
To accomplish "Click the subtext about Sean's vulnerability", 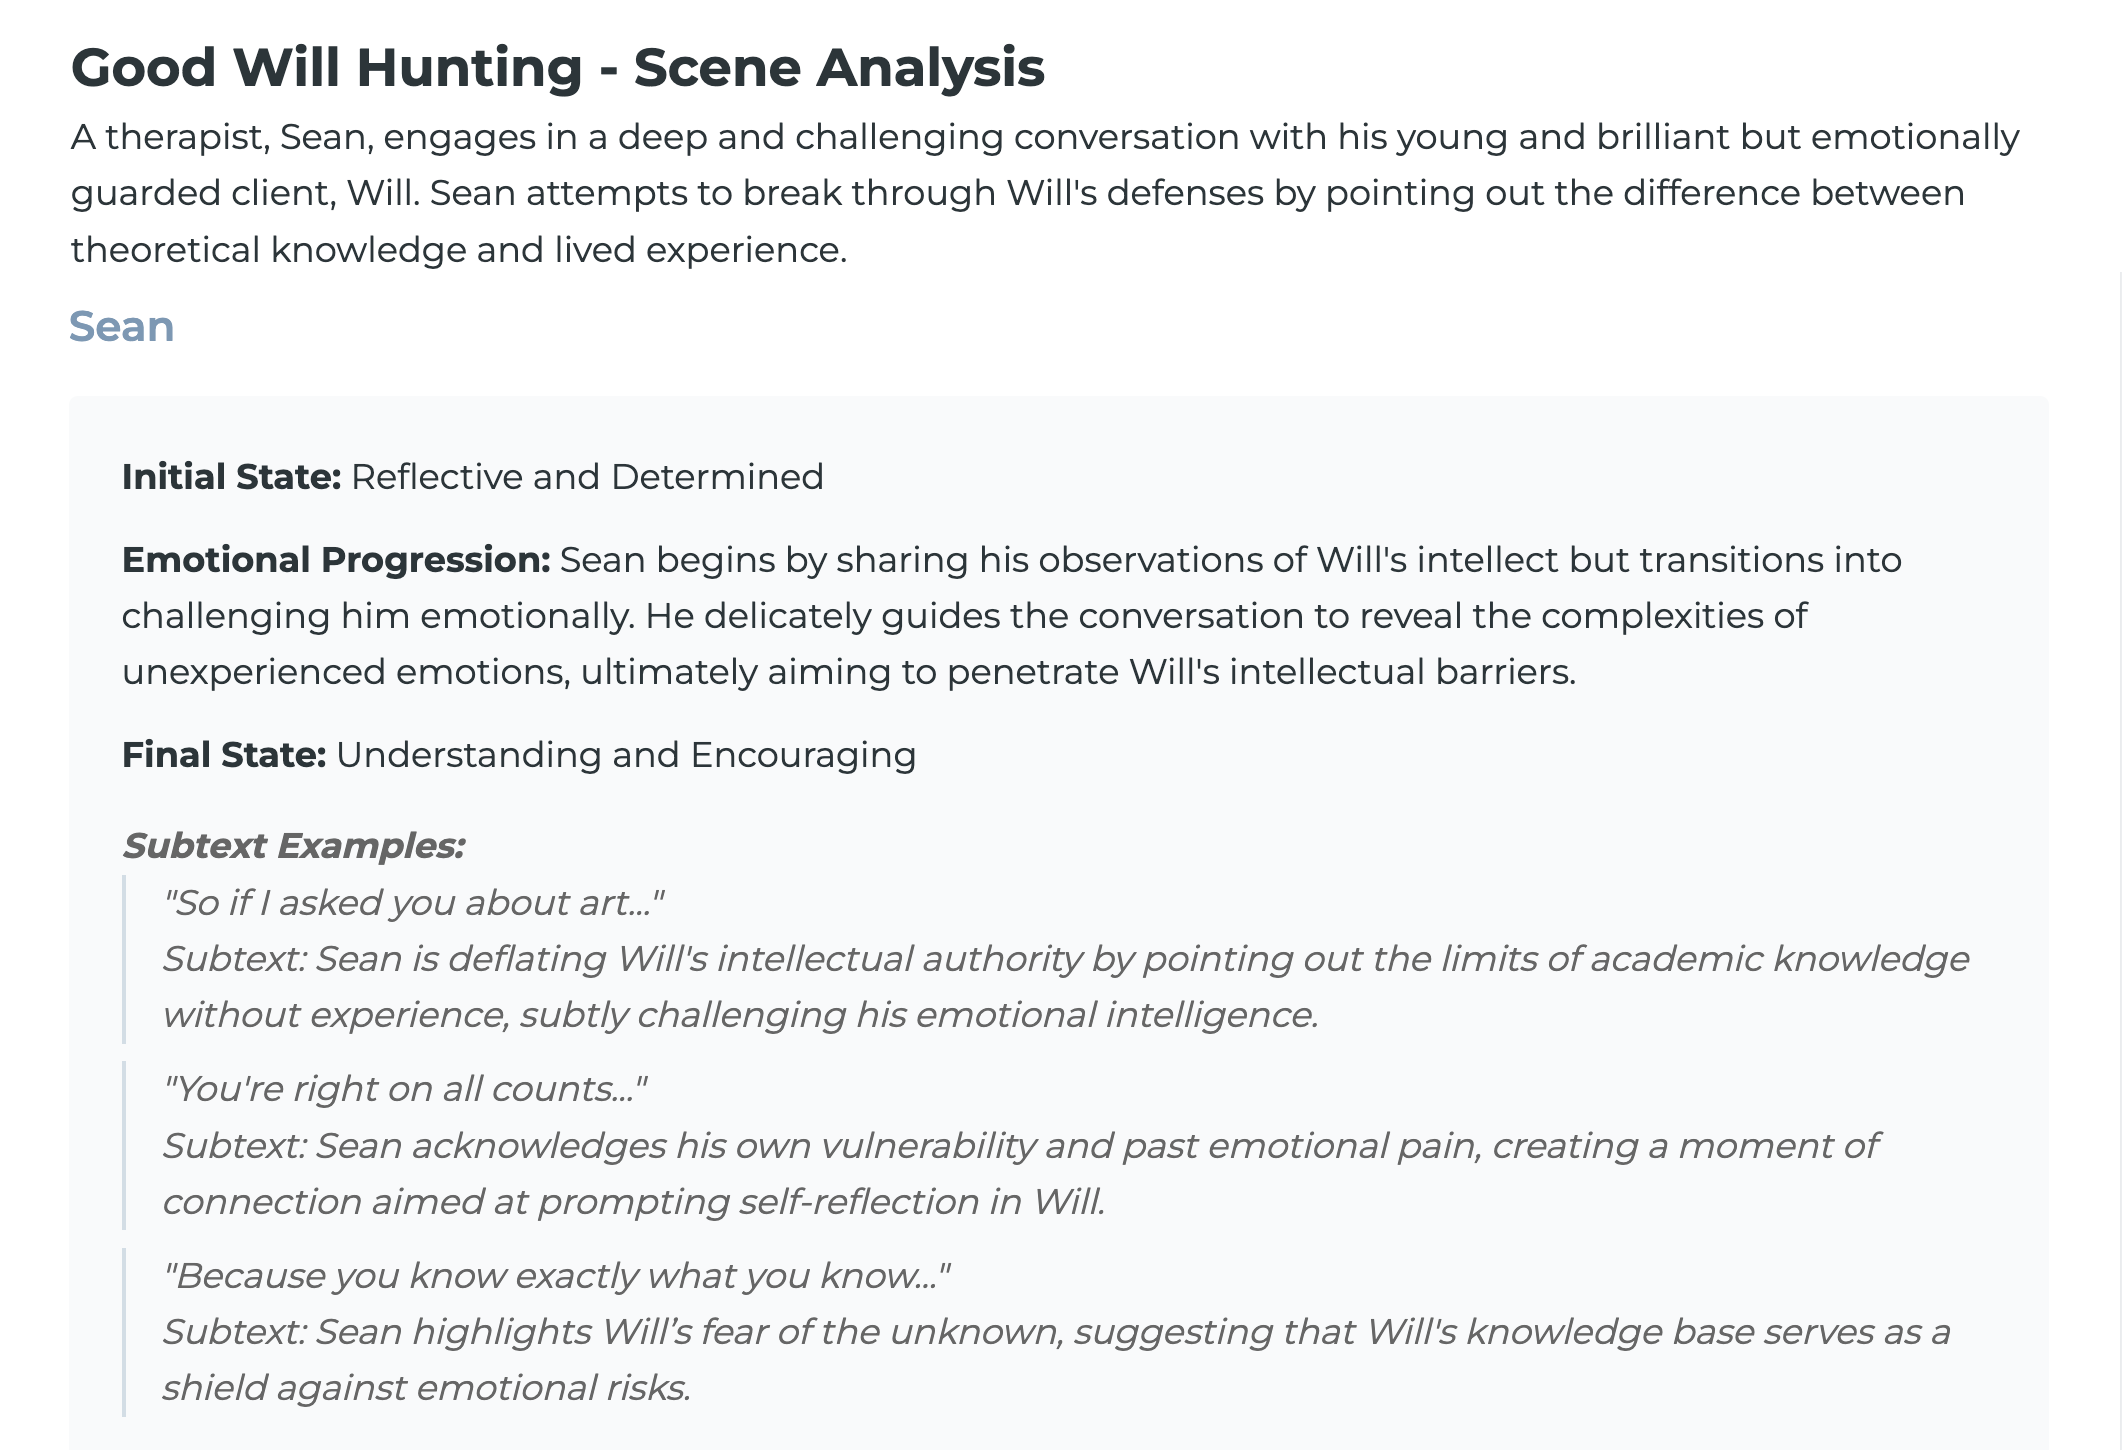I will point(1020,1174).
